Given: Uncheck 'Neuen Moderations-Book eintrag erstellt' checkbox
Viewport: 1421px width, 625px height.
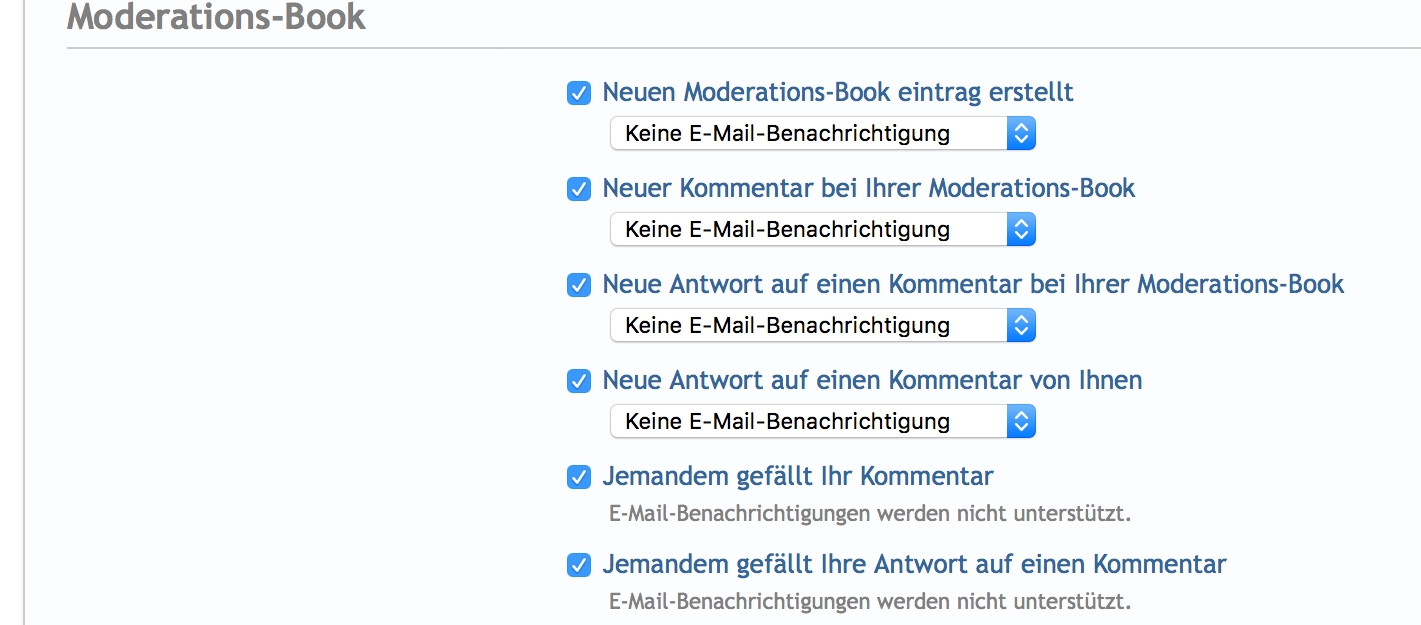Looking at the screenshot, I should click(579, 94).
